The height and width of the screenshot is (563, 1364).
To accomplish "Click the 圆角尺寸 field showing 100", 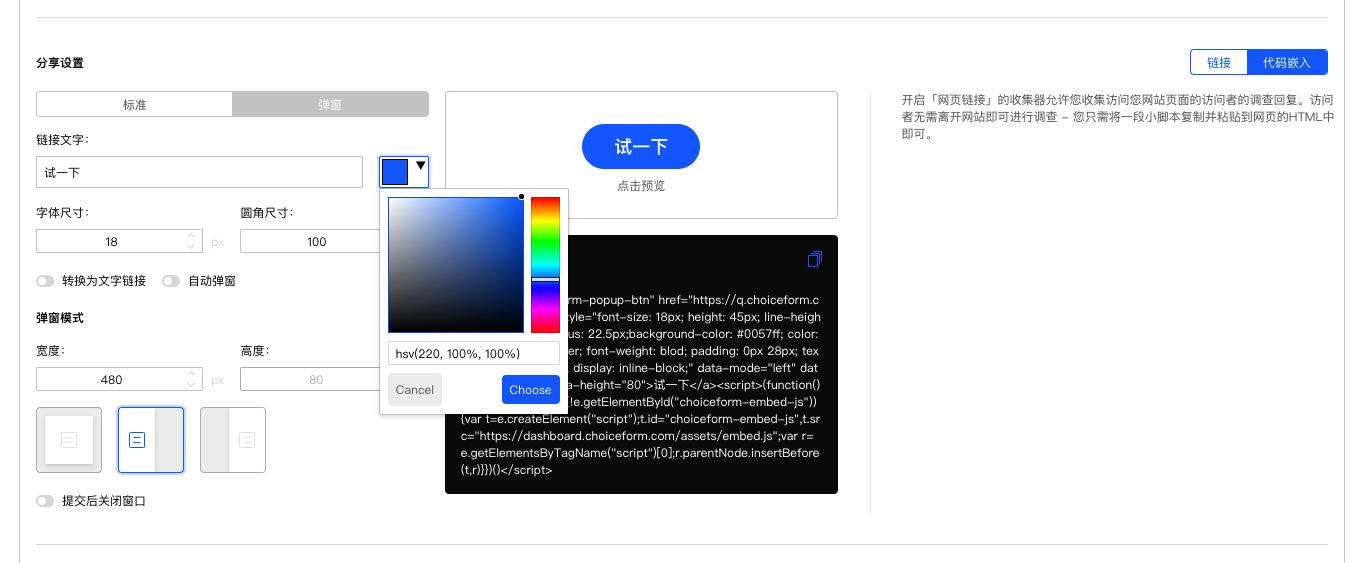I will [310, 242].
